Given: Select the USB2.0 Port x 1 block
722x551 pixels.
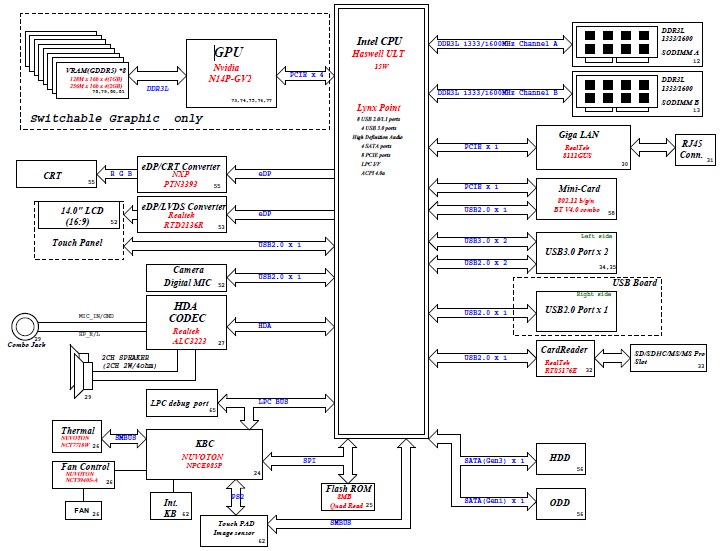Looking at the screenshot, I should tap(576, 311).
